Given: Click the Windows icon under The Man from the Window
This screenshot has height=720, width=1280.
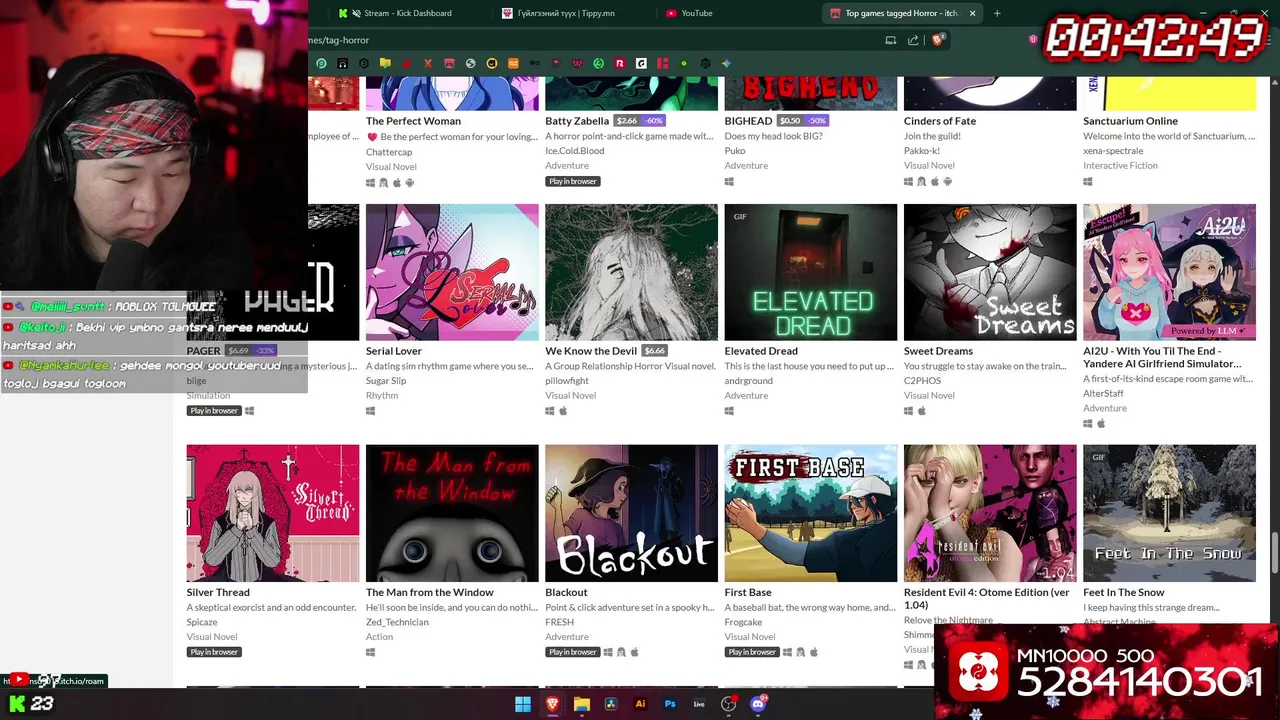Looking at the screenshot, I should point(371,652).
